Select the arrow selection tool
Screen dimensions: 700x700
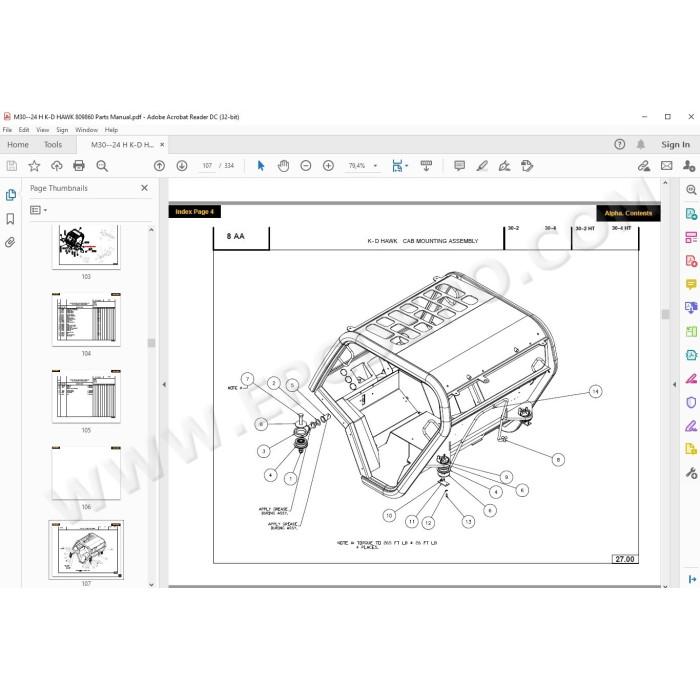point(261,166)
